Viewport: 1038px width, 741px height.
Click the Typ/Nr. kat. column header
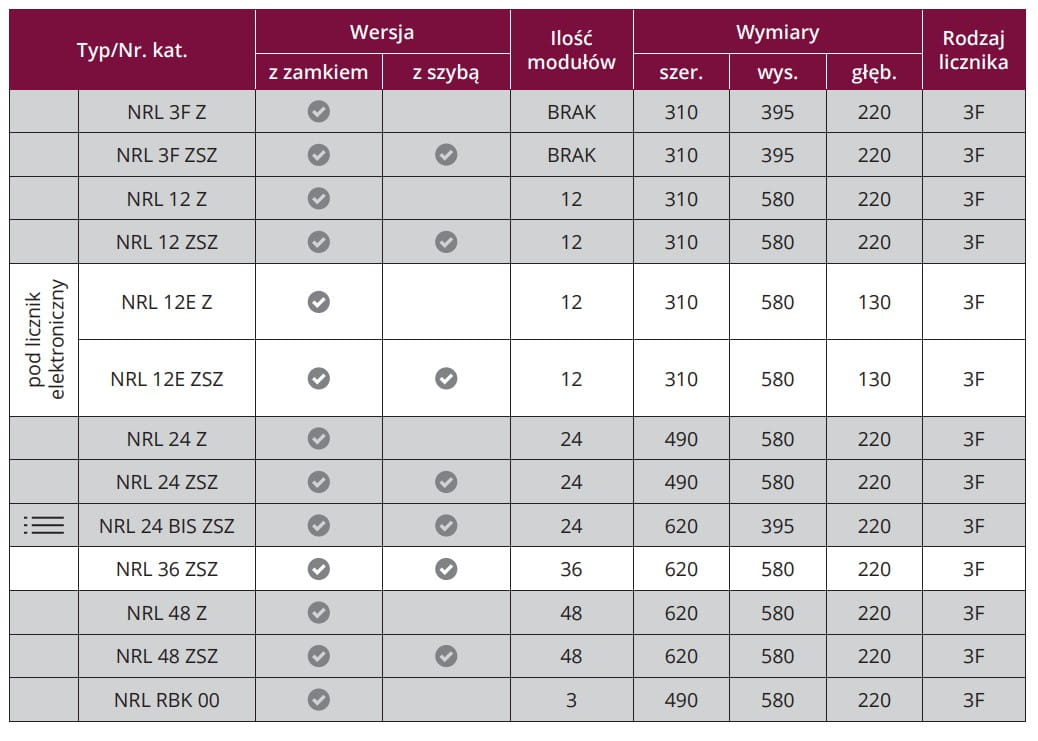tap(132, 50)
